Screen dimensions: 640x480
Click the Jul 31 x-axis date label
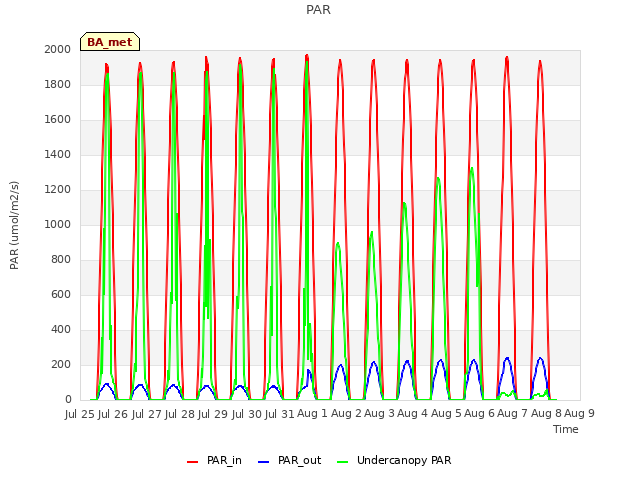(x=280, y=414)
